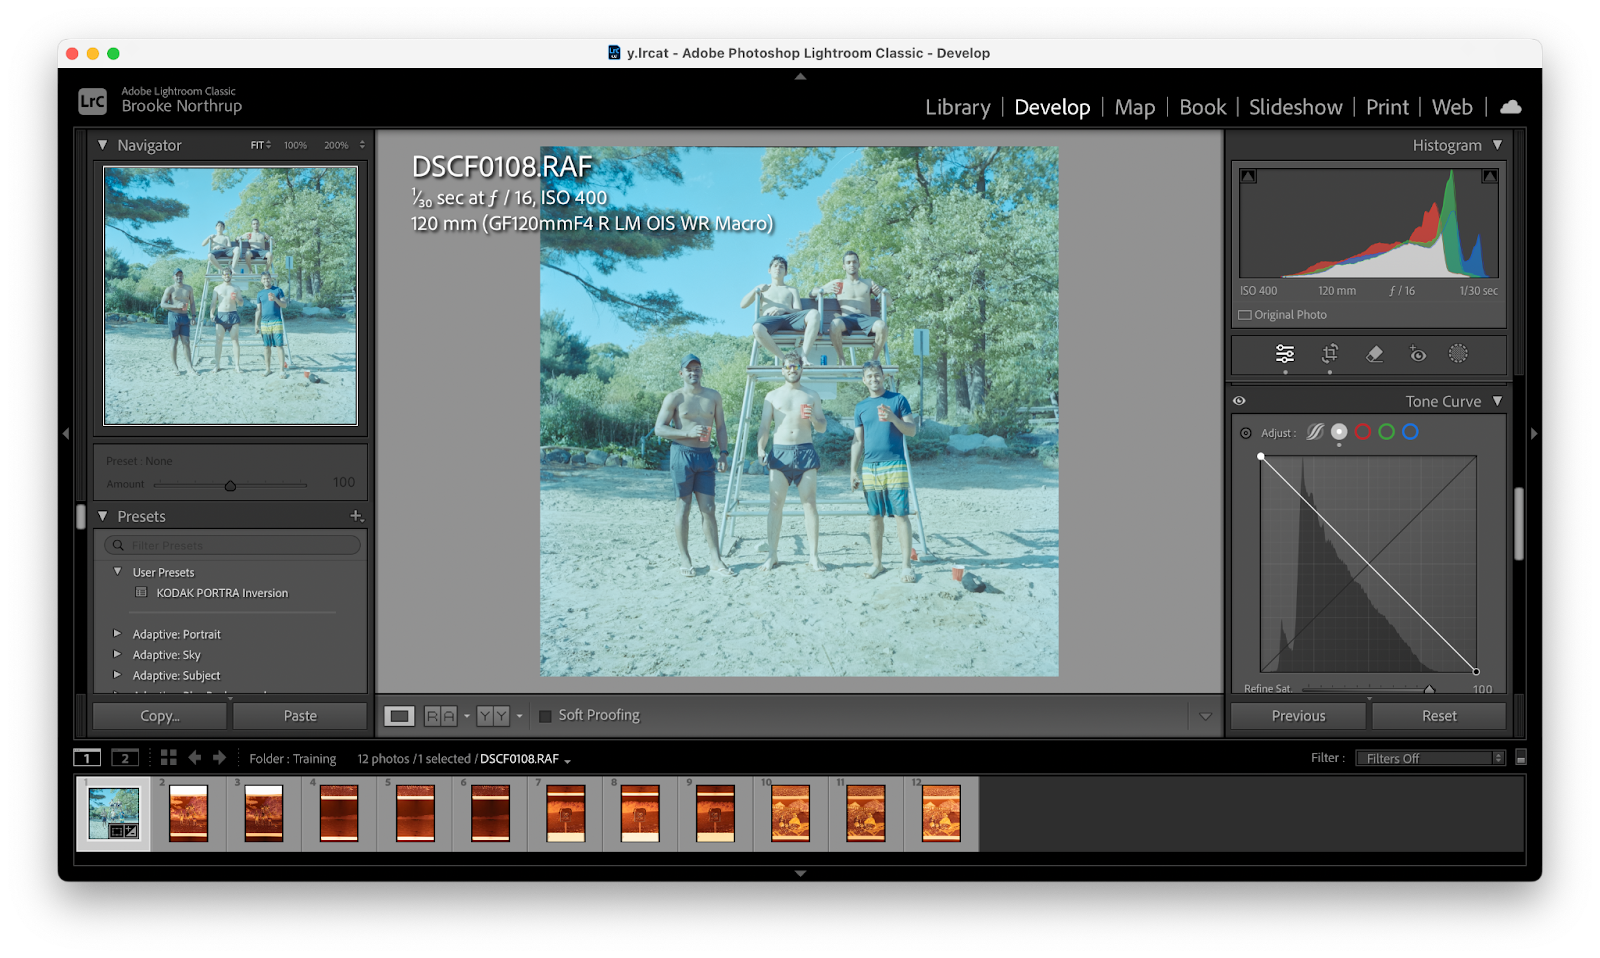Open the toolbar content dropdown arrow
1600x958 pixels.
[1205, 716]
